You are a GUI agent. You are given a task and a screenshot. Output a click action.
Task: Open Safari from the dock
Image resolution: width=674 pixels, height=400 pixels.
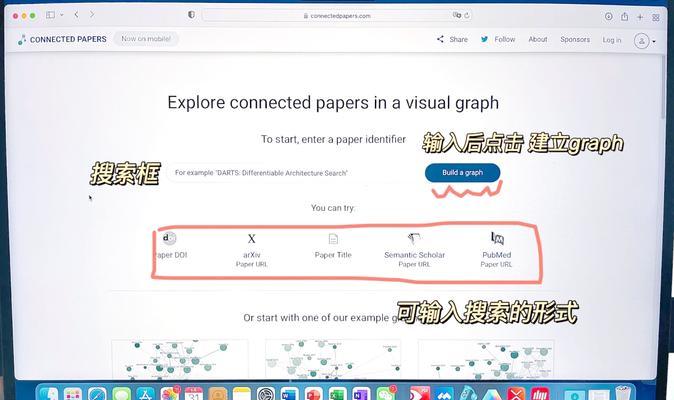point(97,394)
